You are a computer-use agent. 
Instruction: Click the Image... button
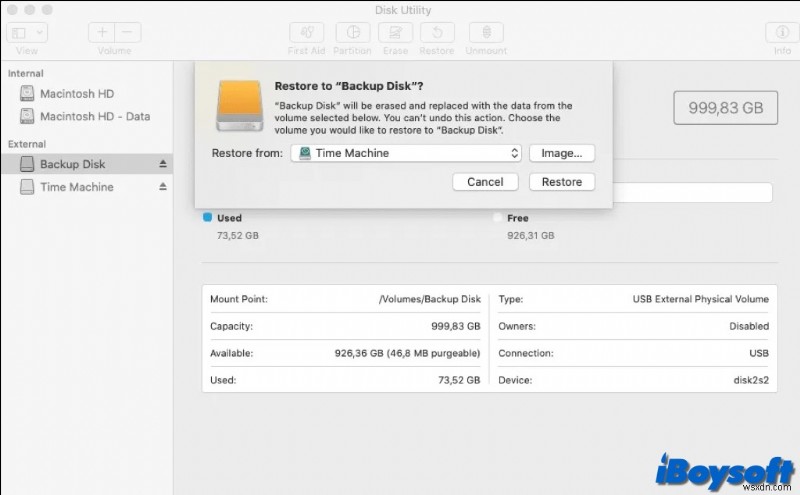[562, 153]
